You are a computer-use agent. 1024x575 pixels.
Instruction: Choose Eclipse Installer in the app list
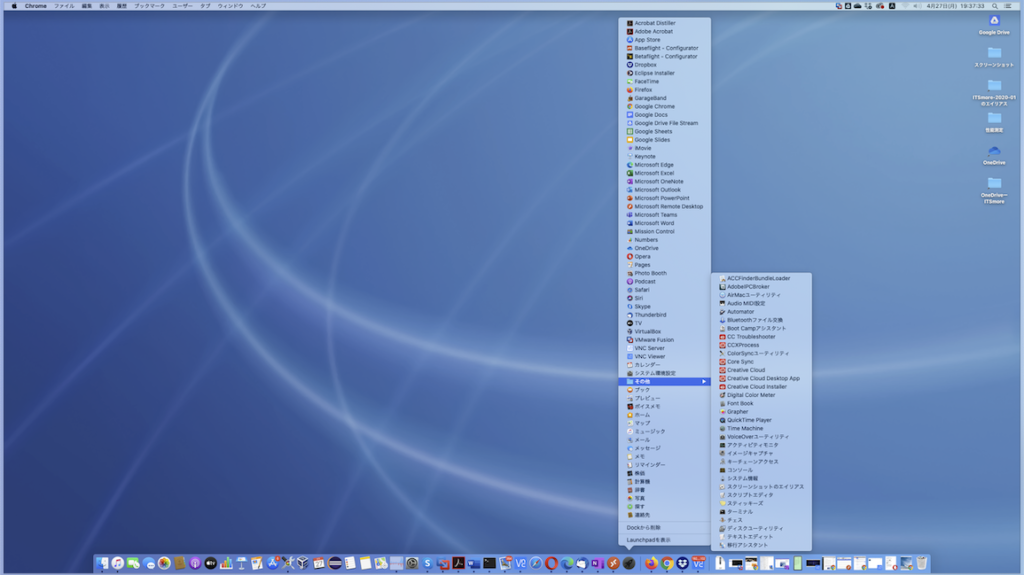tap(654, 73)
